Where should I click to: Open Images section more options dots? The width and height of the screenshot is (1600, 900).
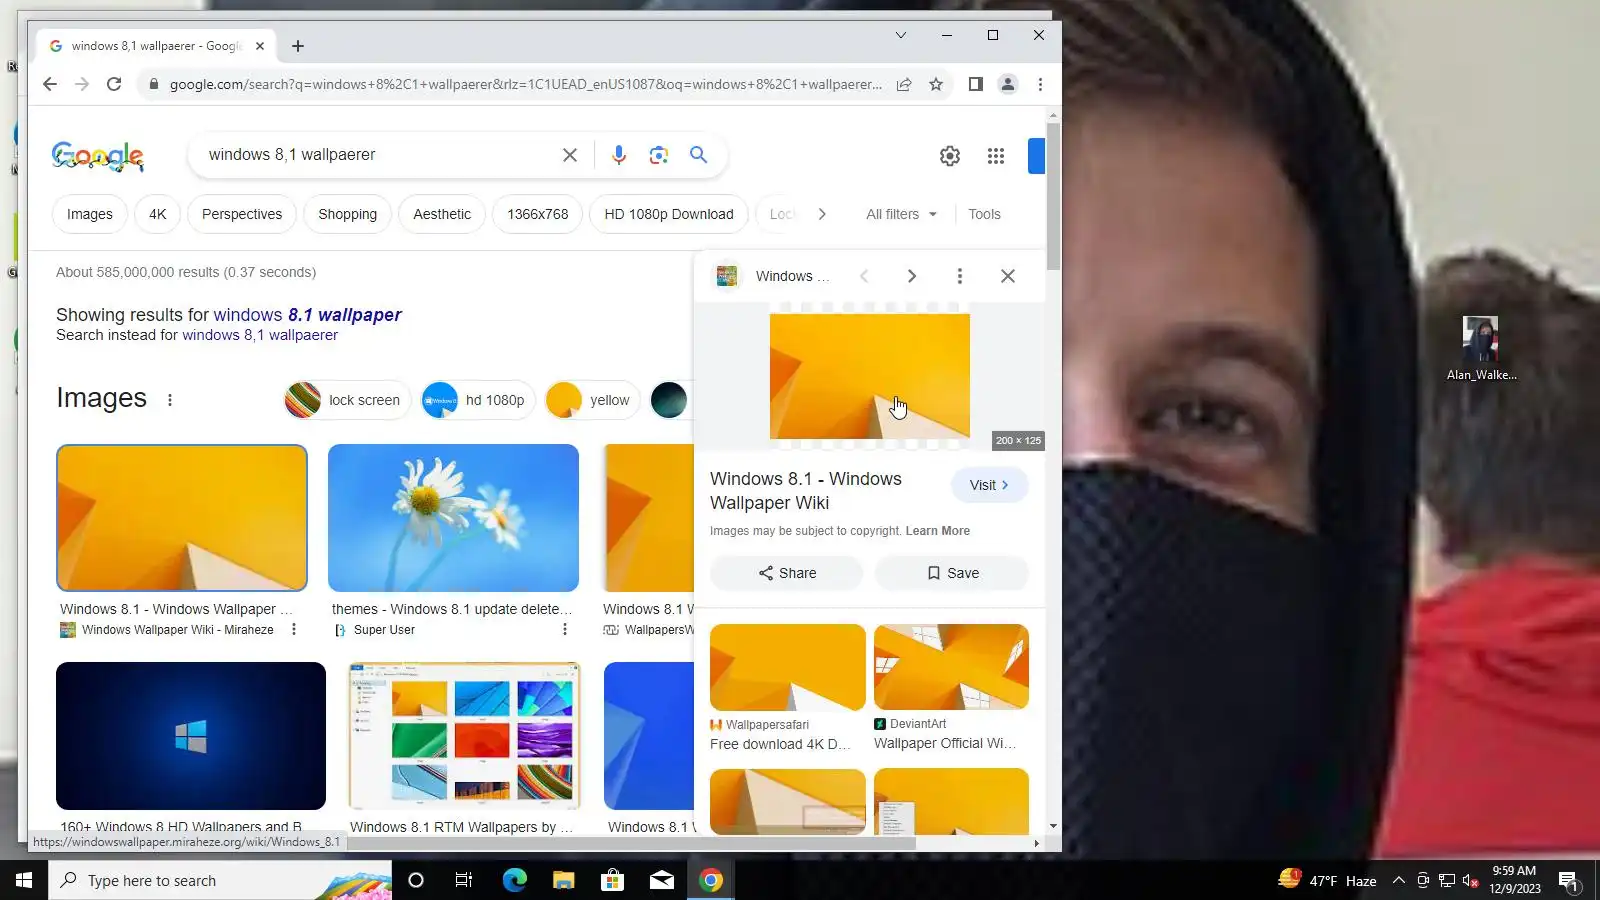170,400
